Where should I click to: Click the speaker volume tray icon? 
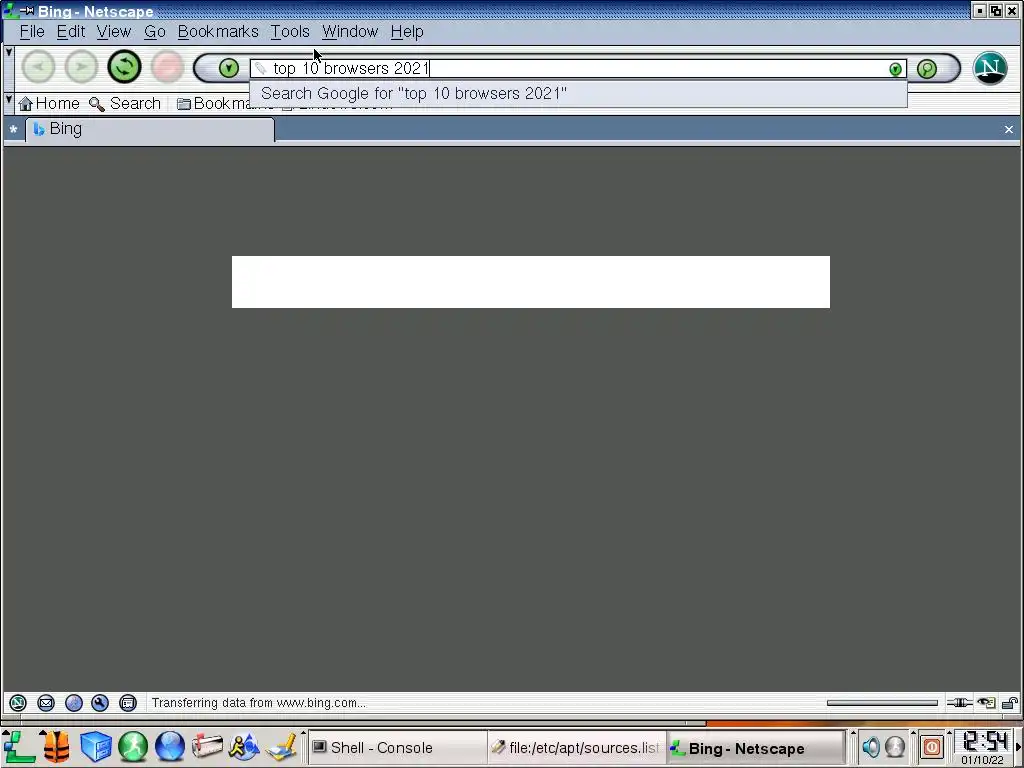[x=871, y=746]
